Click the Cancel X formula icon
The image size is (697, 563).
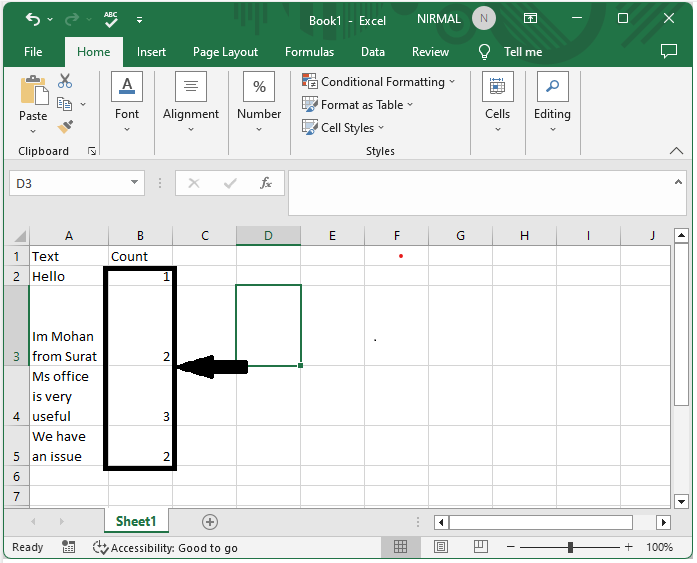pyautogui.click(x=194, y=183)
